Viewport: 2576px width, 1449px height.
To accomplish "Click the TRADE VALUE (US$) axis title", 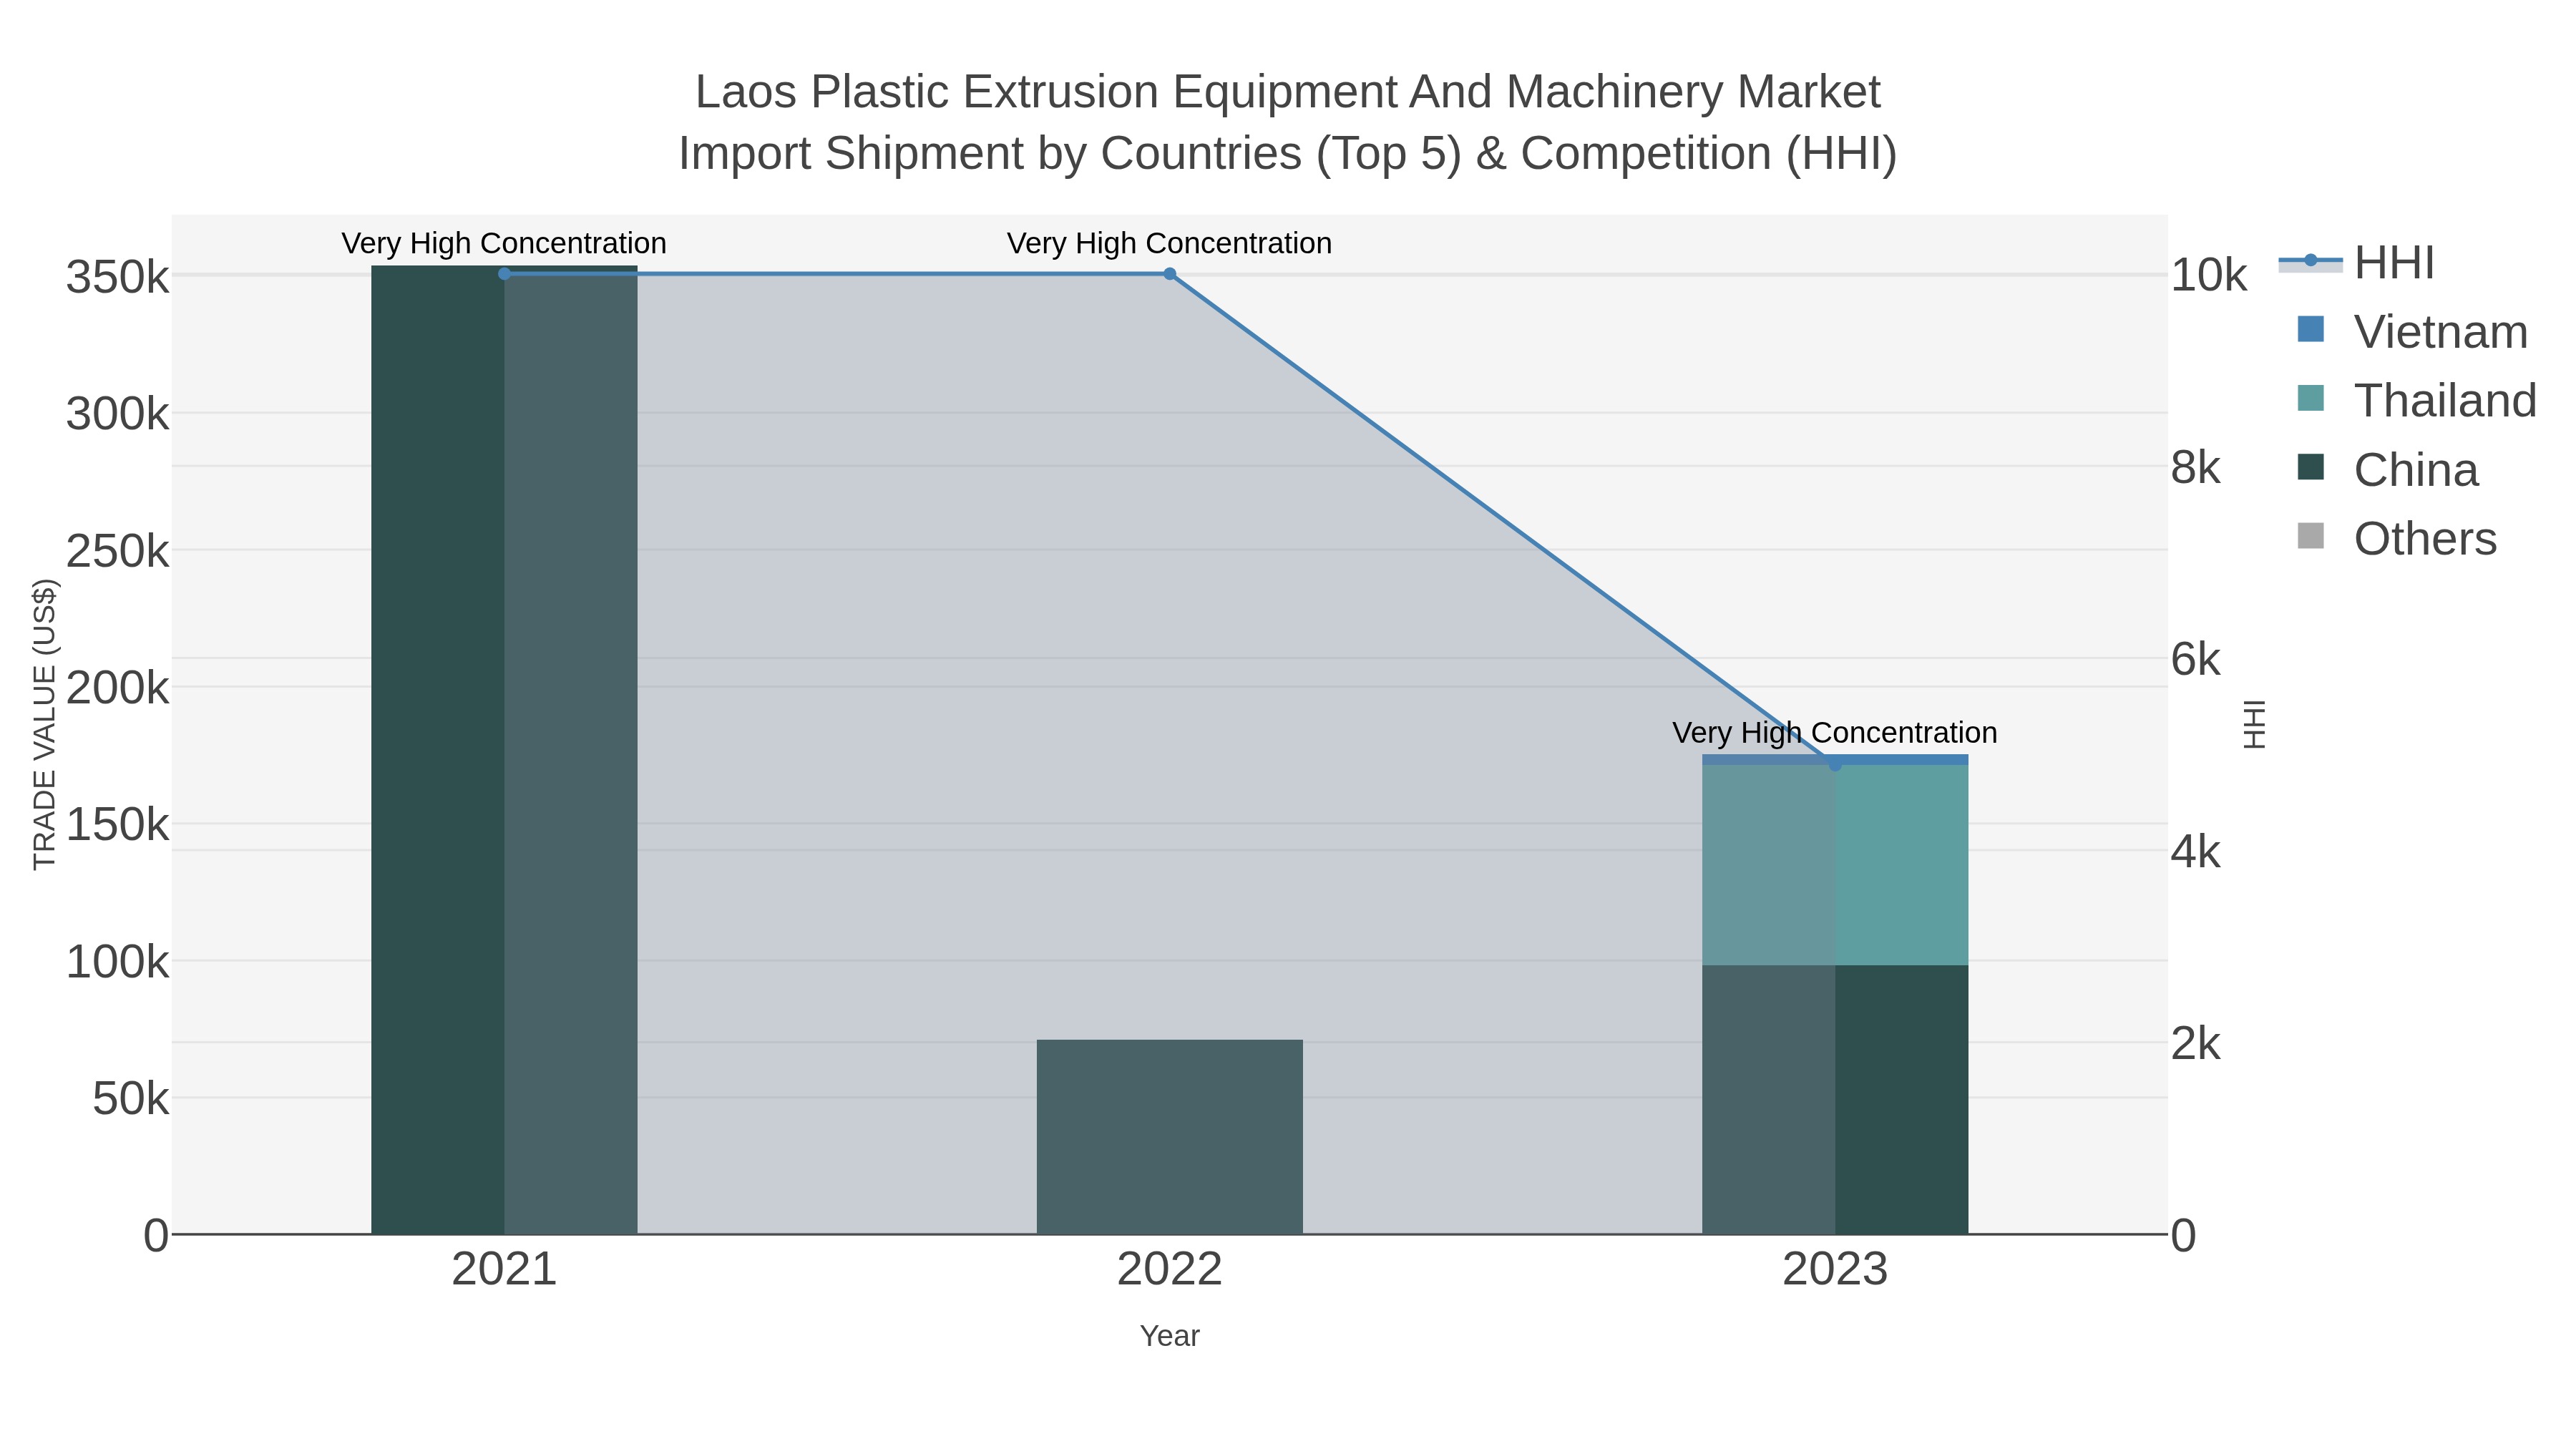I will (45, 724).
